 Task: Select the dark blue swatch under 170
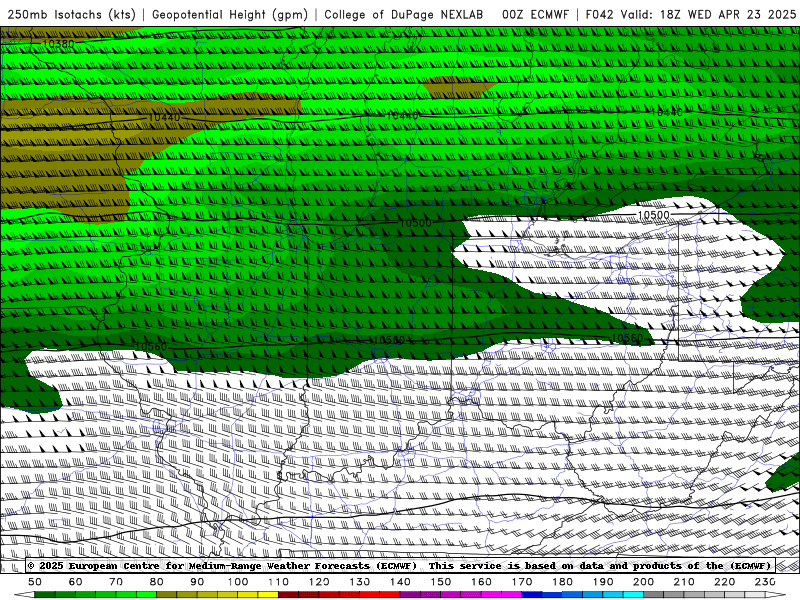point(532,595)
